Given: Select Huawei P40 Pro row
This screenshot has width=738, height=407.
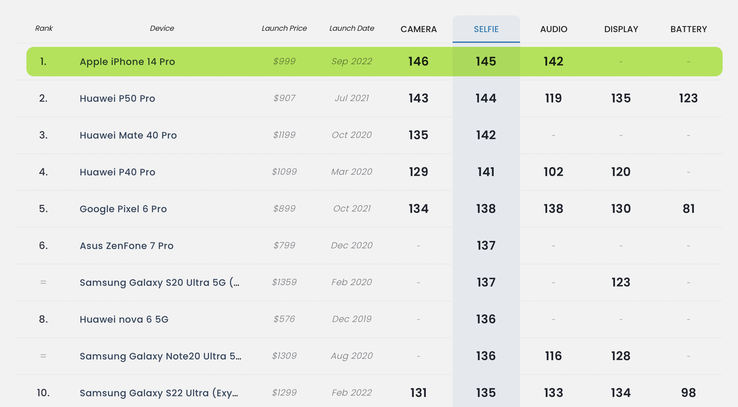Looking at the screenshot, I should [x=117, y=172].
